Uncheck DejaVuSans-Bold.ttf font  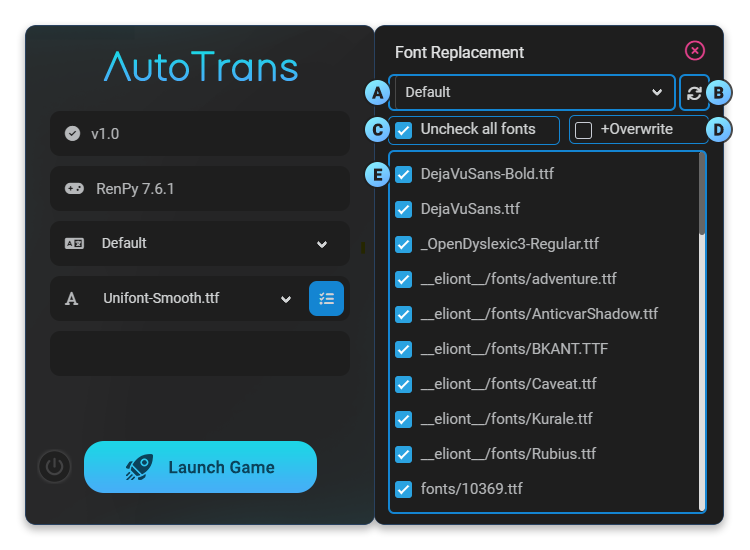404,174
